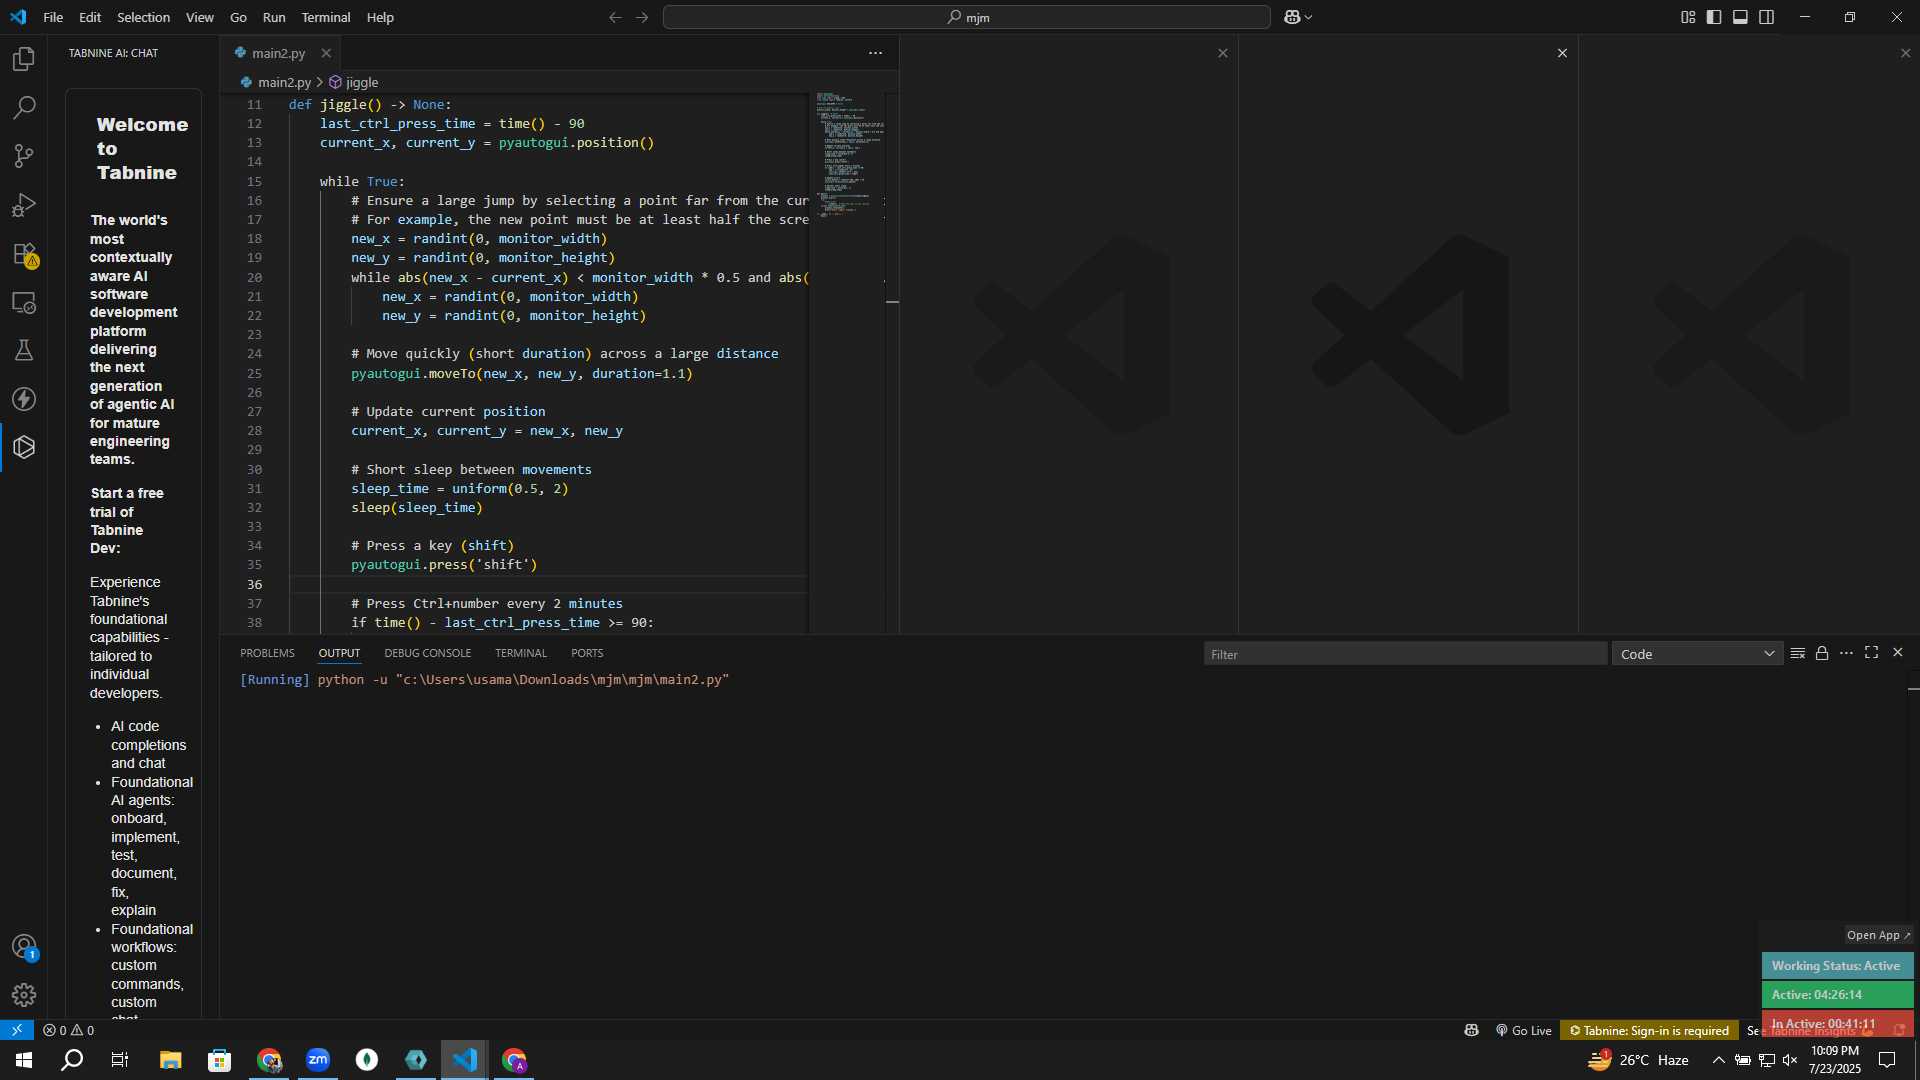Open the Edit menu
Viewport: 1920px width, 1080px height.
(90, 17)
